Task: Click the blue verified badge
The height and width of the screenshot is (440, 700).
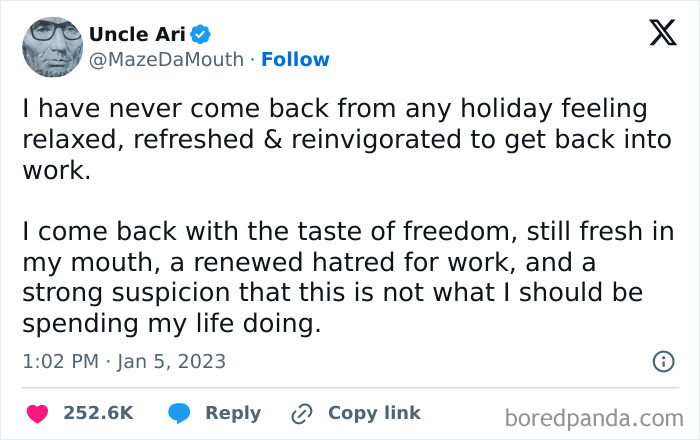Action: [x=200, y=34]
